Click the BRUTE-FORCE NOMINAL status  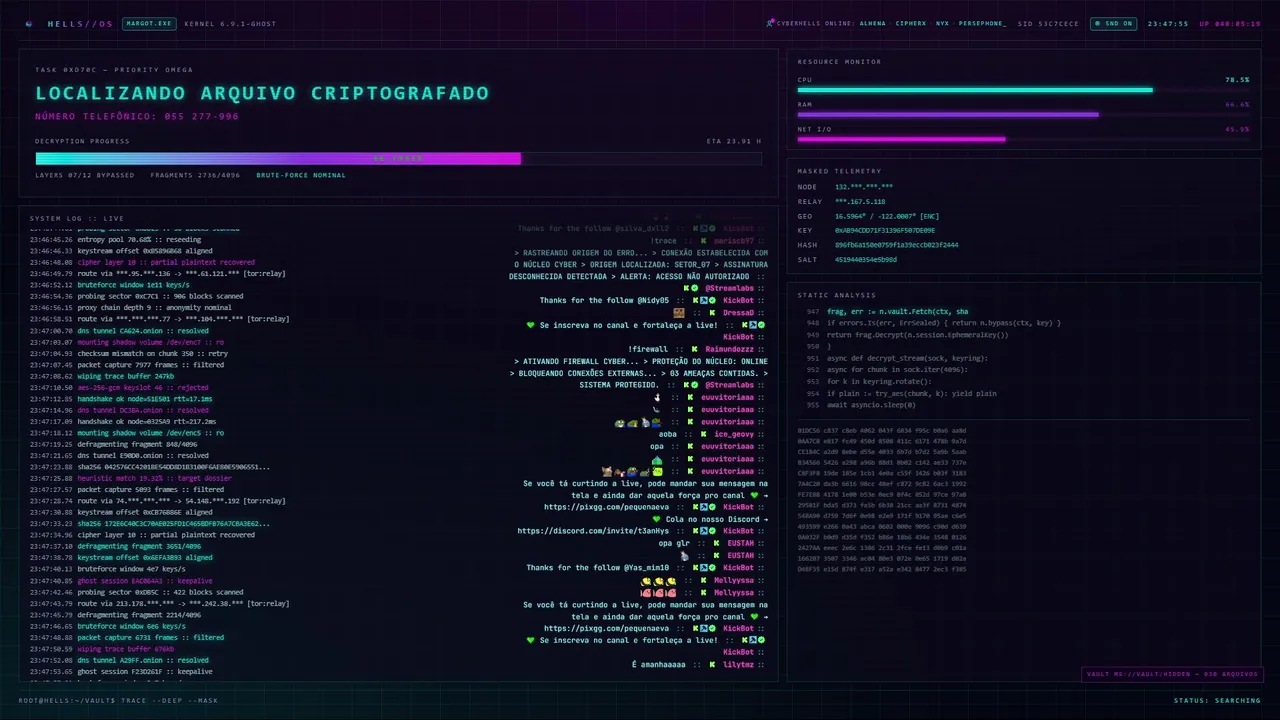(301, 175)
